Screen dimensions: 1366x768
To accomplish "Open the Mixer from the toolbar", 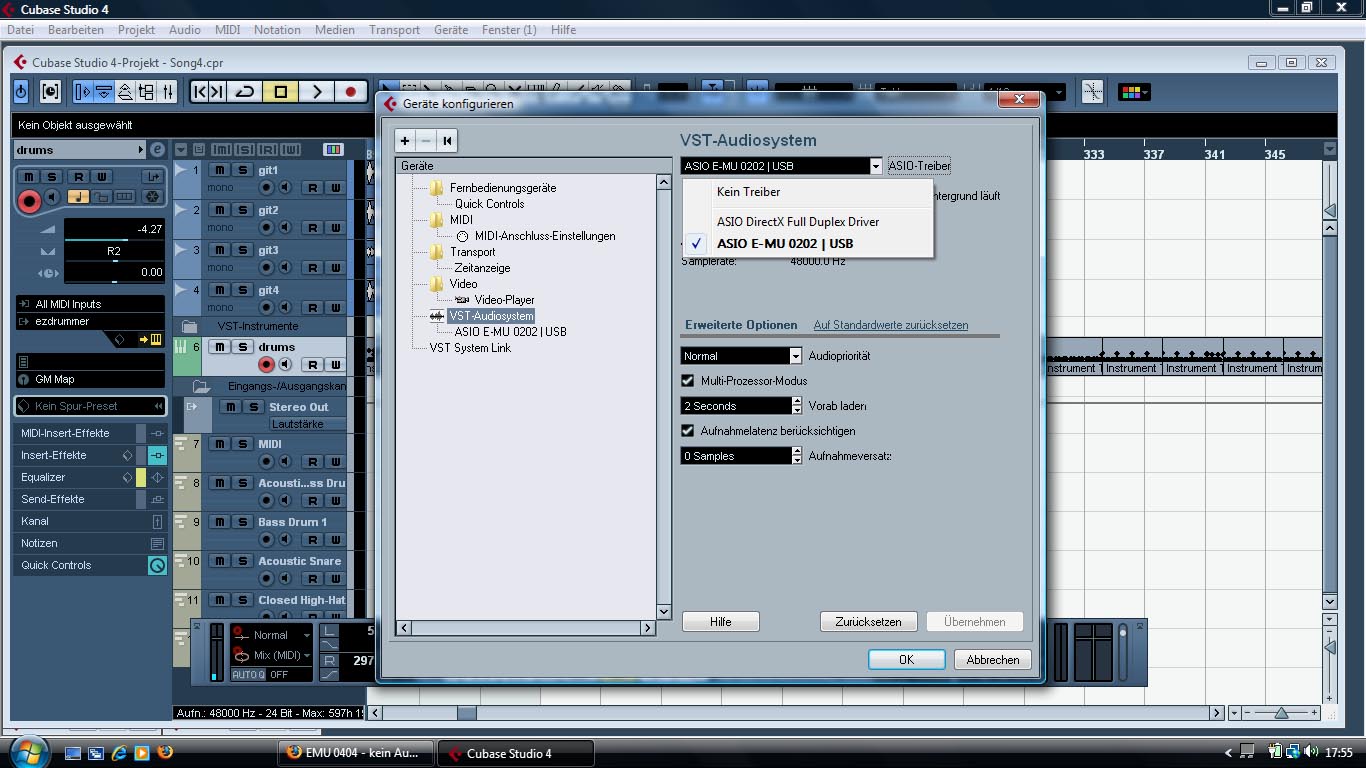I will [167, 92].
